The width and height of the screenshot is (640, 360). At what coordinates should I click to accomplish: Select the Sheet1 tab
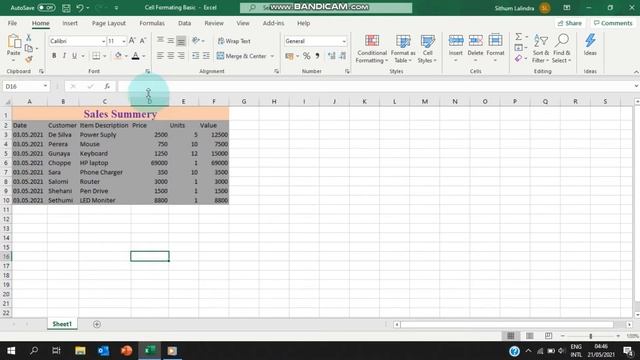coord(62,324)
